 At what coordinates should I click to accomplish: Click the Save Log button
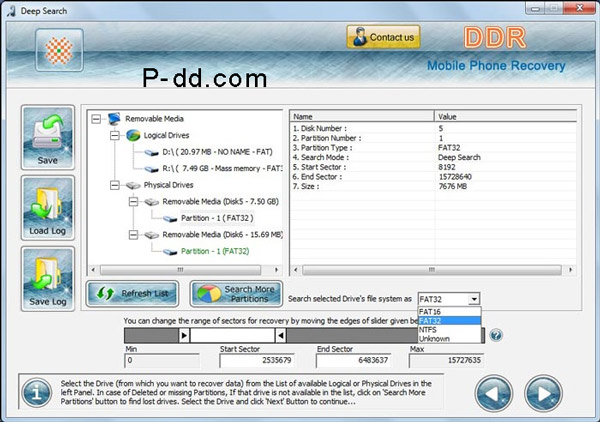[x=48, y=279]
